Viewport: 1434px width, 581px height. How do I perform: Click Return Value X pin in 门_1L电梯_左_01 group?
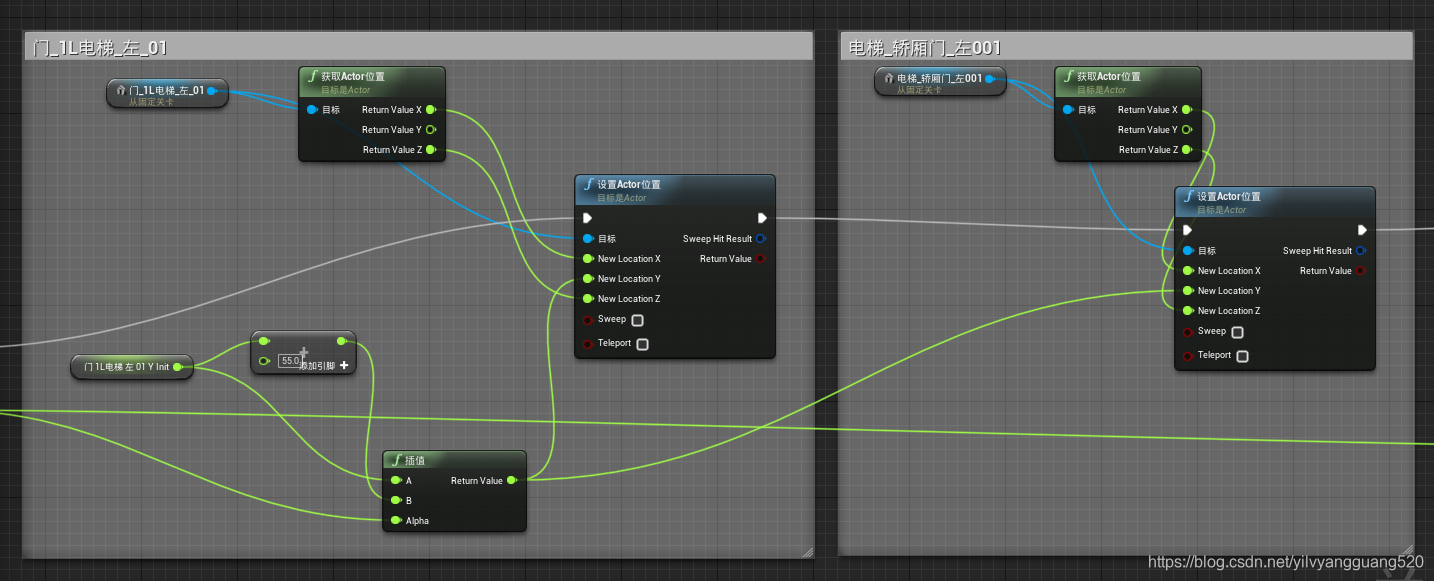coord(430,110)
